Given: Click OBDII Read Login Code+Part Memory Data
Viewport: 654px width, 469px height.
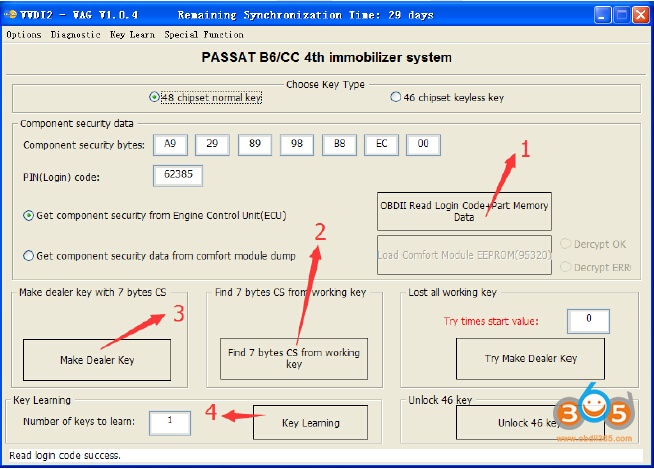Looking at the screenshot, I should pyautogui.click(x=464, y=212).
